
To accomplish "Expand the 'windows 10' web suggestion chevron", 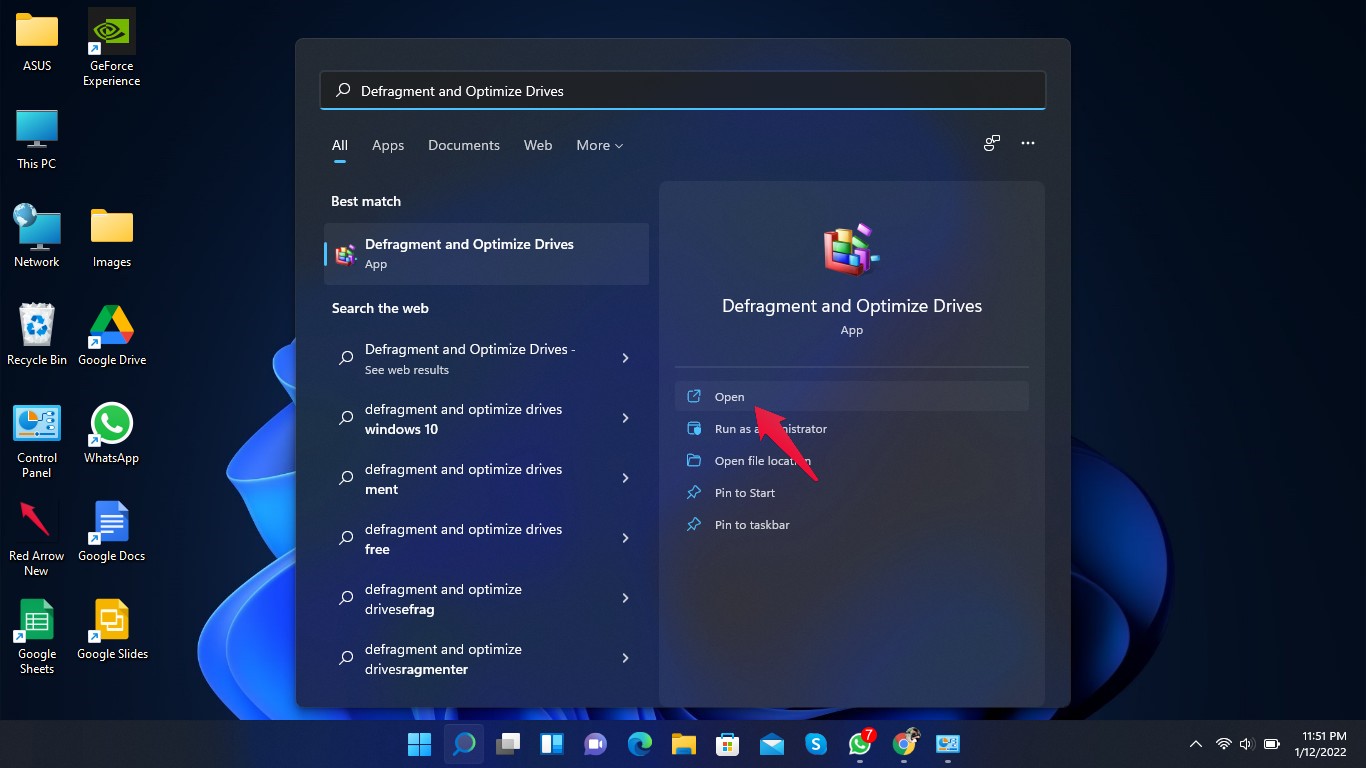I will (625, 418).
